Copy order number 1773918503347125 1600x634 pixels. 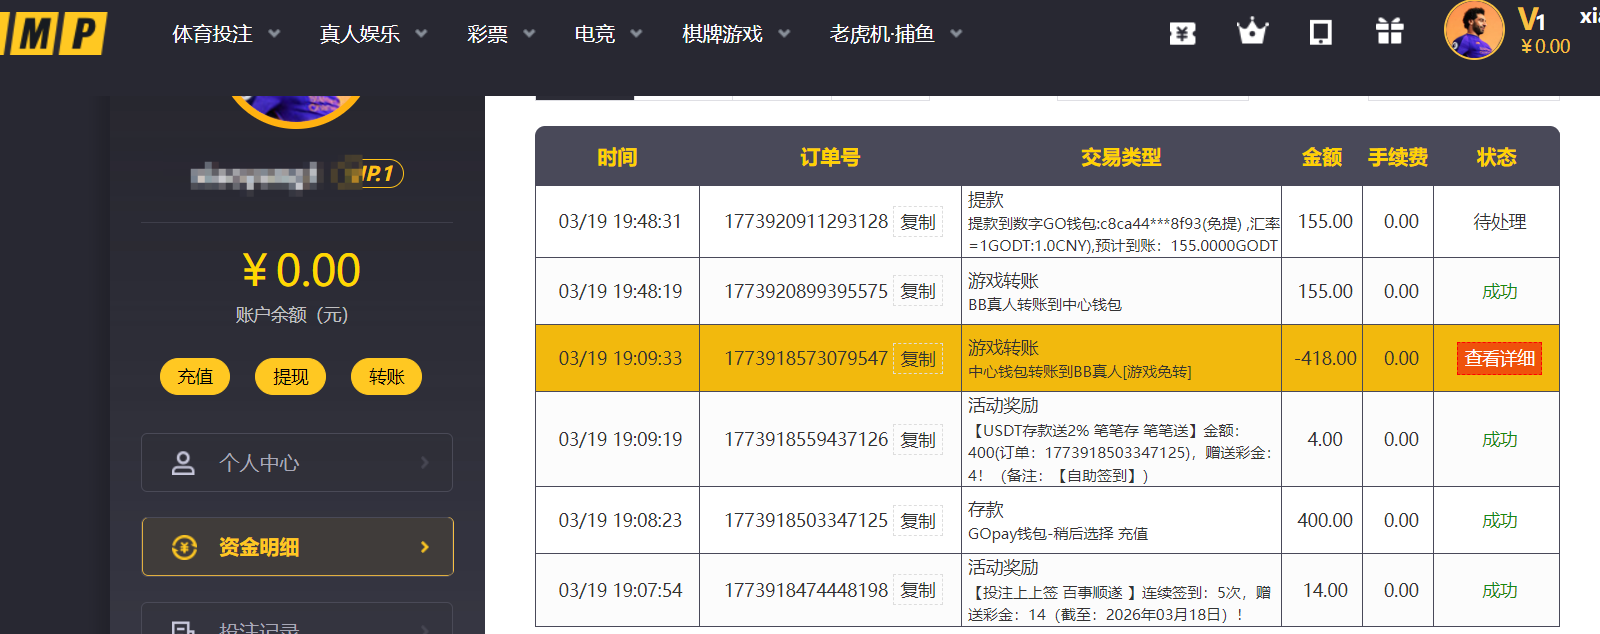918,521
